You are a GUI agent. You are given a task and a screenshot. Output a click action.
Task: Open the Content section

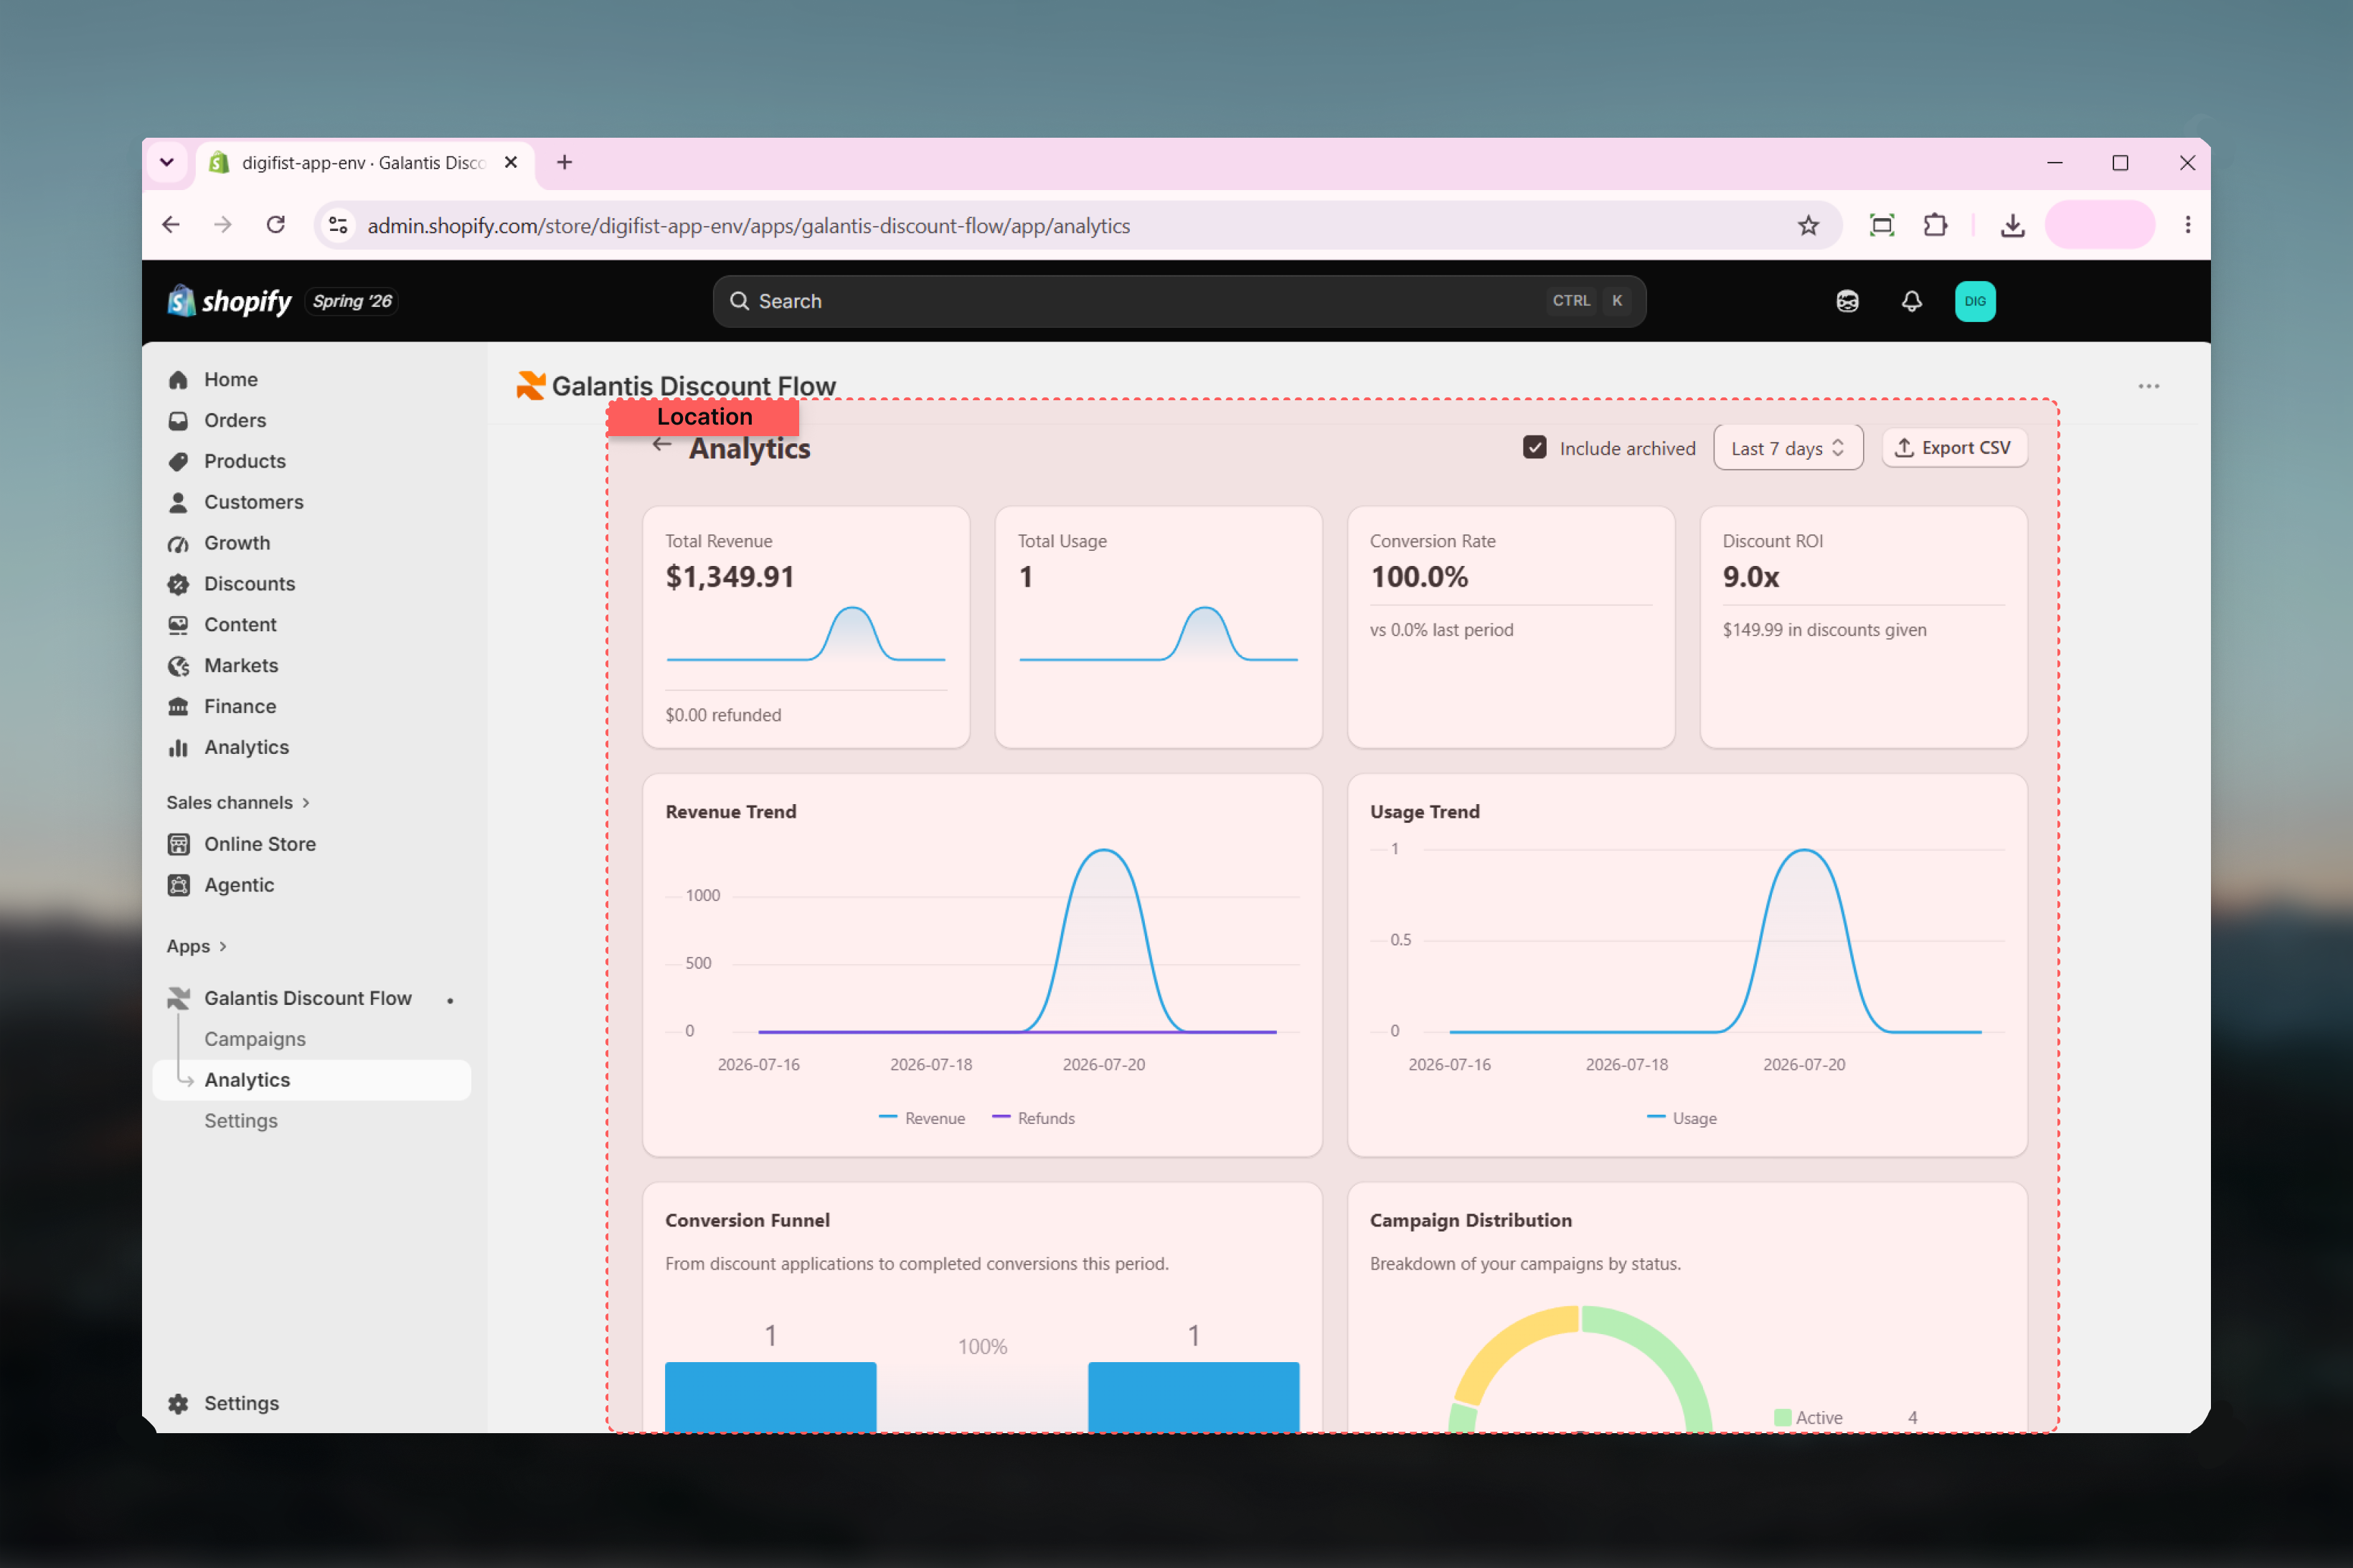(240, 625)
